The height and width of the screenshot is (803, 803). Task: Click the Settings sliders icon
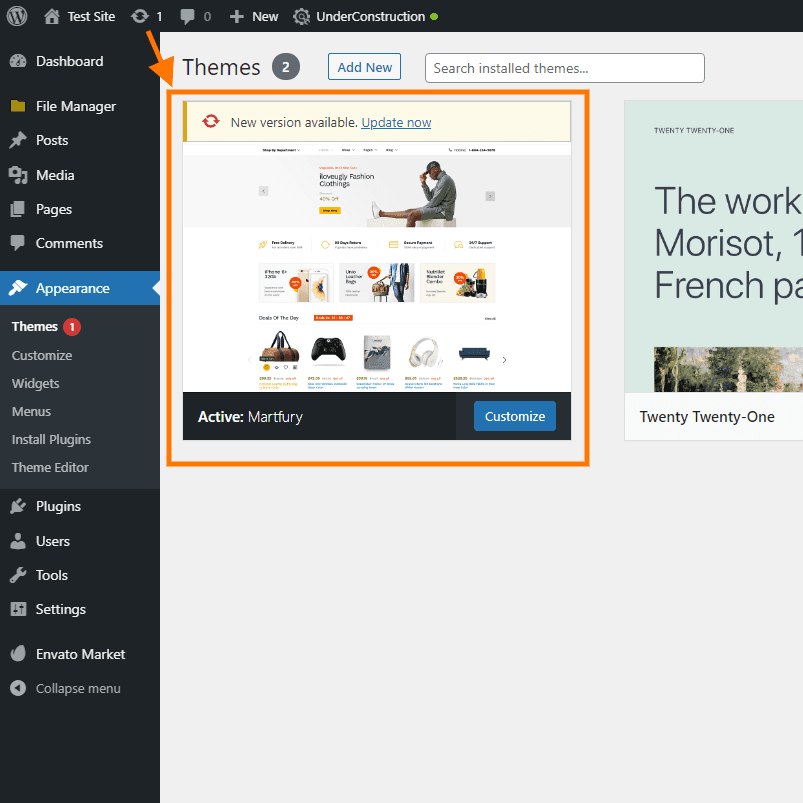point(18,609)
